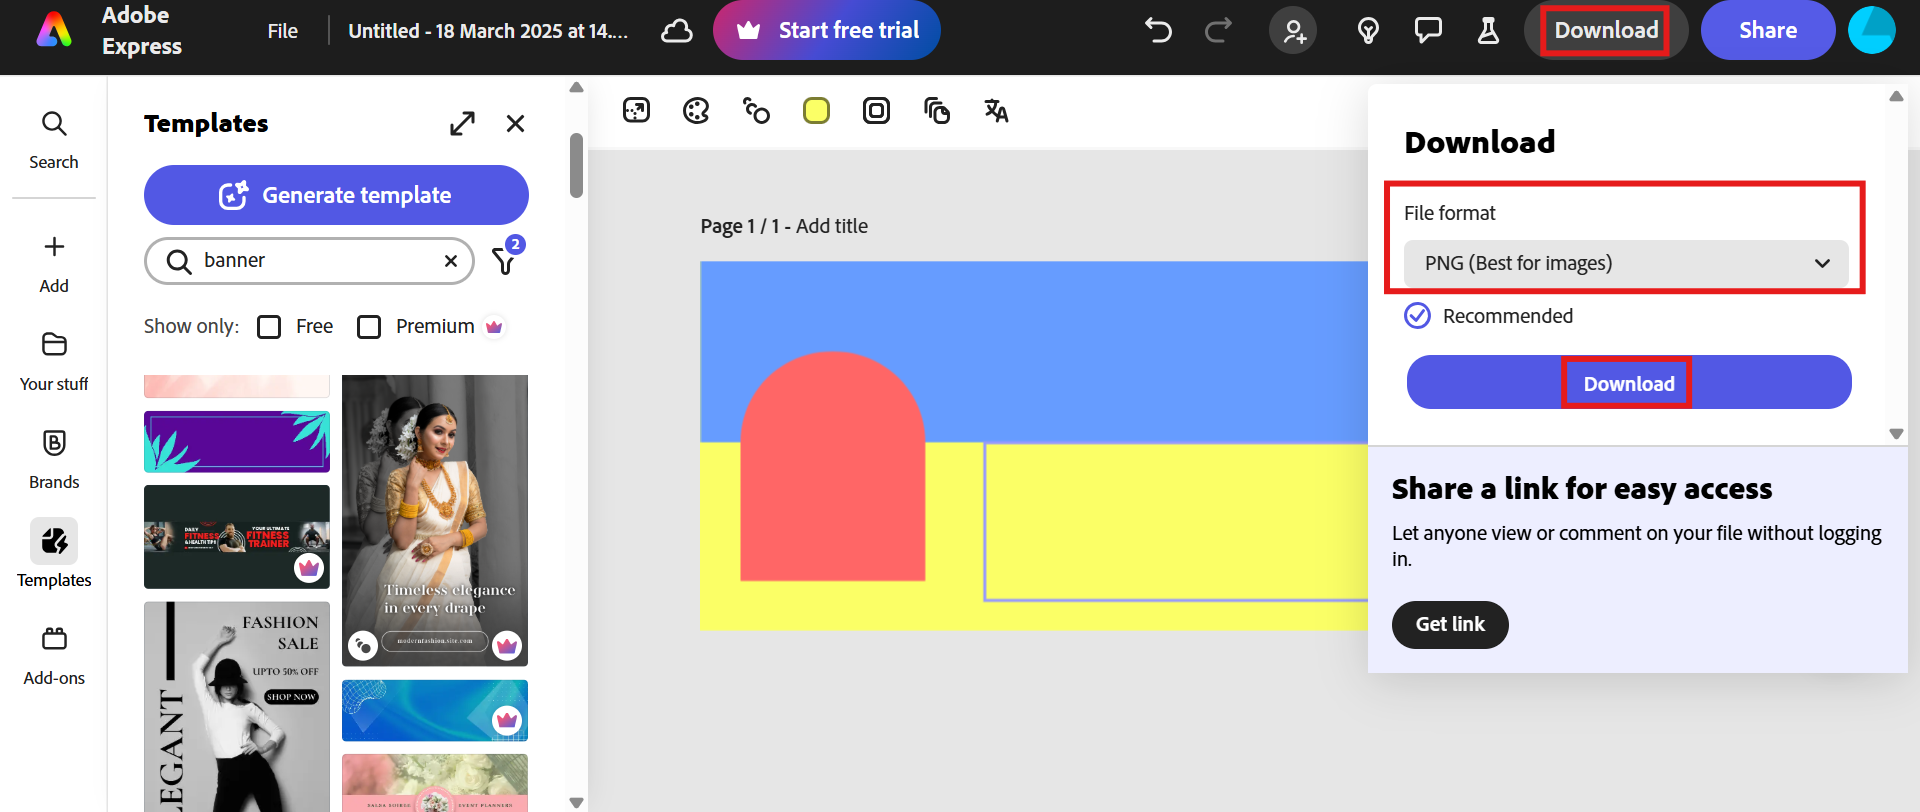Click the cloud sync status icon

[x=677, y=31]
